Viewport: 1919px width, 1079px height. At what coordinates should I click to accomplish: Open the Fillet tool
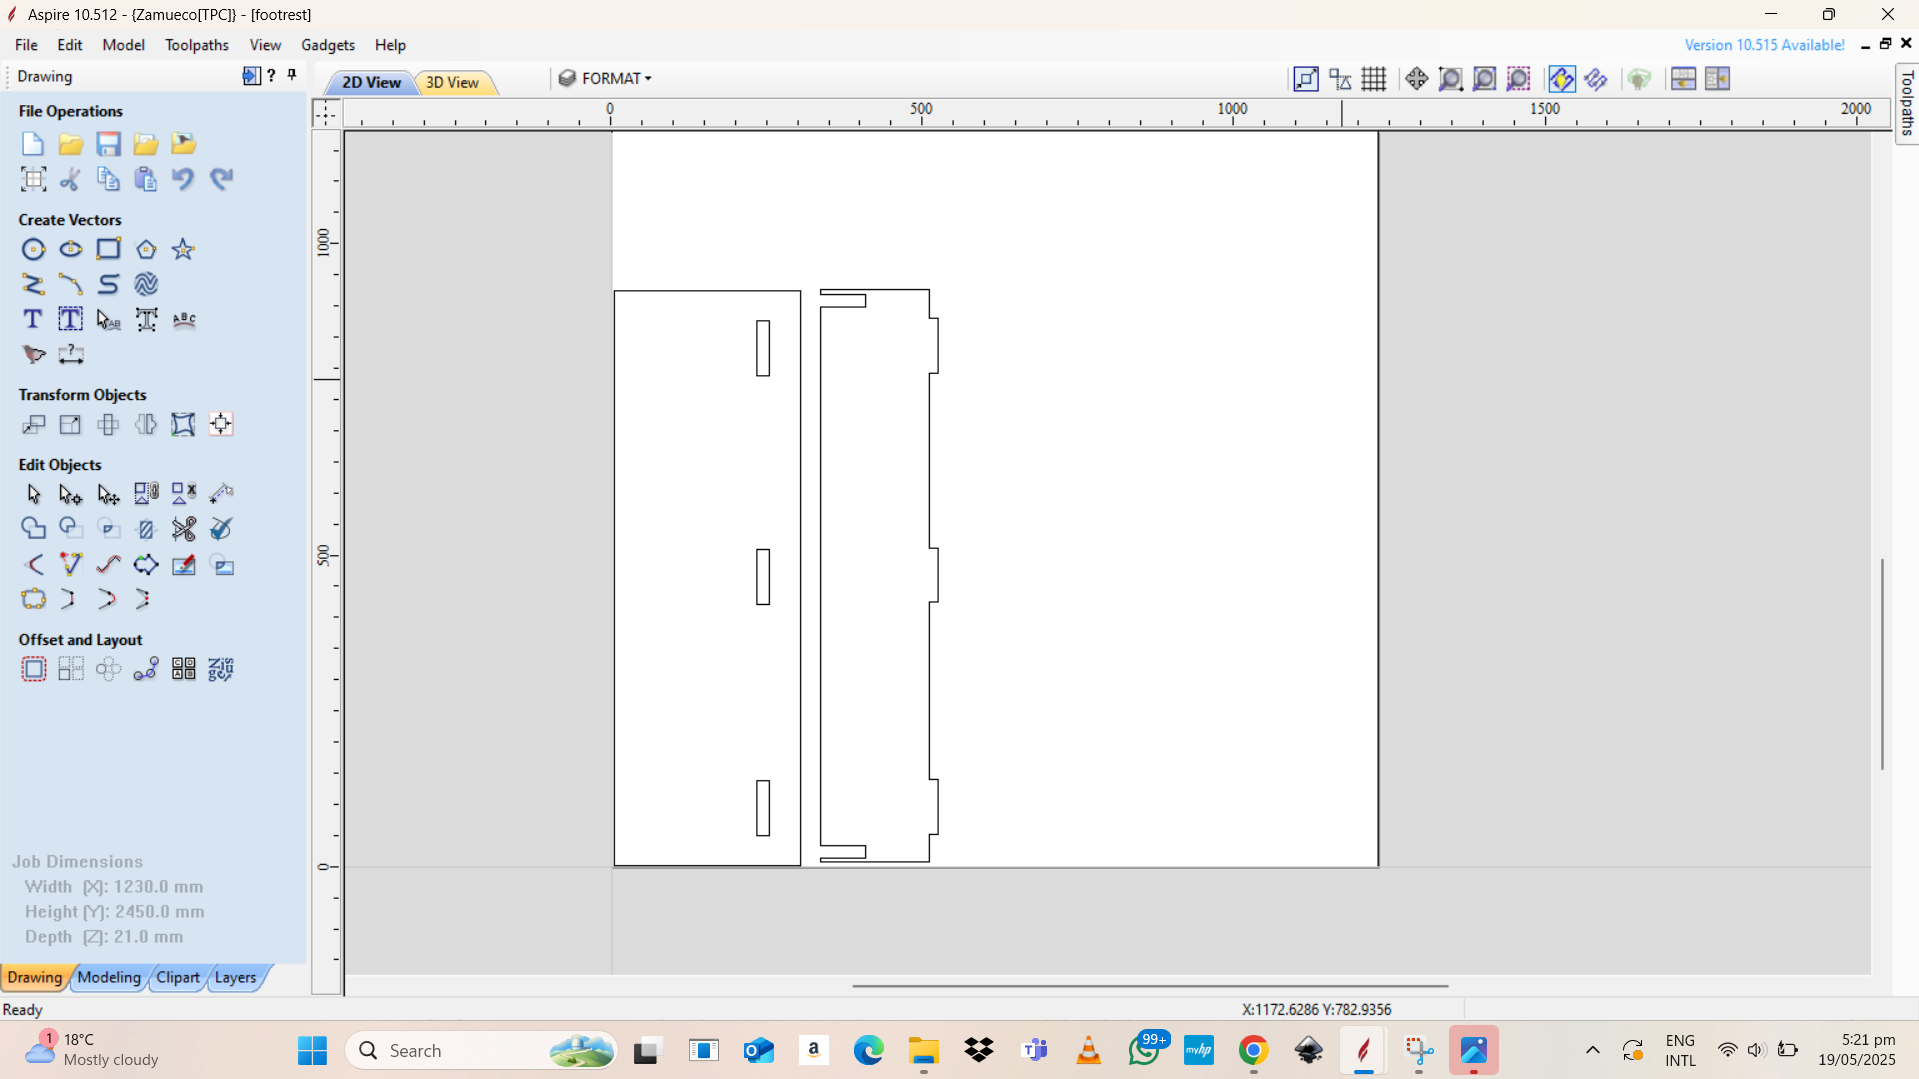[x=33, y=564]
